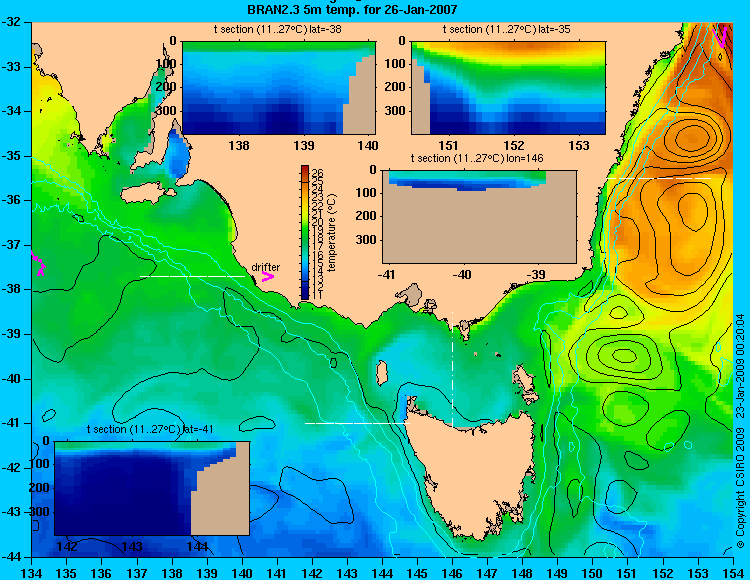Image resolution: width=750 pixels, height=580 pixels.
Task: Click the title 'BRAN2.3 5m temp. for 26-Jan-2007'
Action: [352, 9]
